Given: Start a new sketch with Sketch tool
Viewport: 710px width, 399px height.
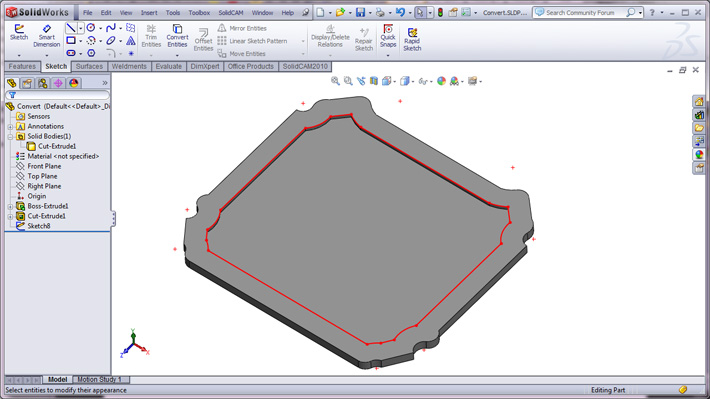Looking at the screenshot, I should click(19, 33).
